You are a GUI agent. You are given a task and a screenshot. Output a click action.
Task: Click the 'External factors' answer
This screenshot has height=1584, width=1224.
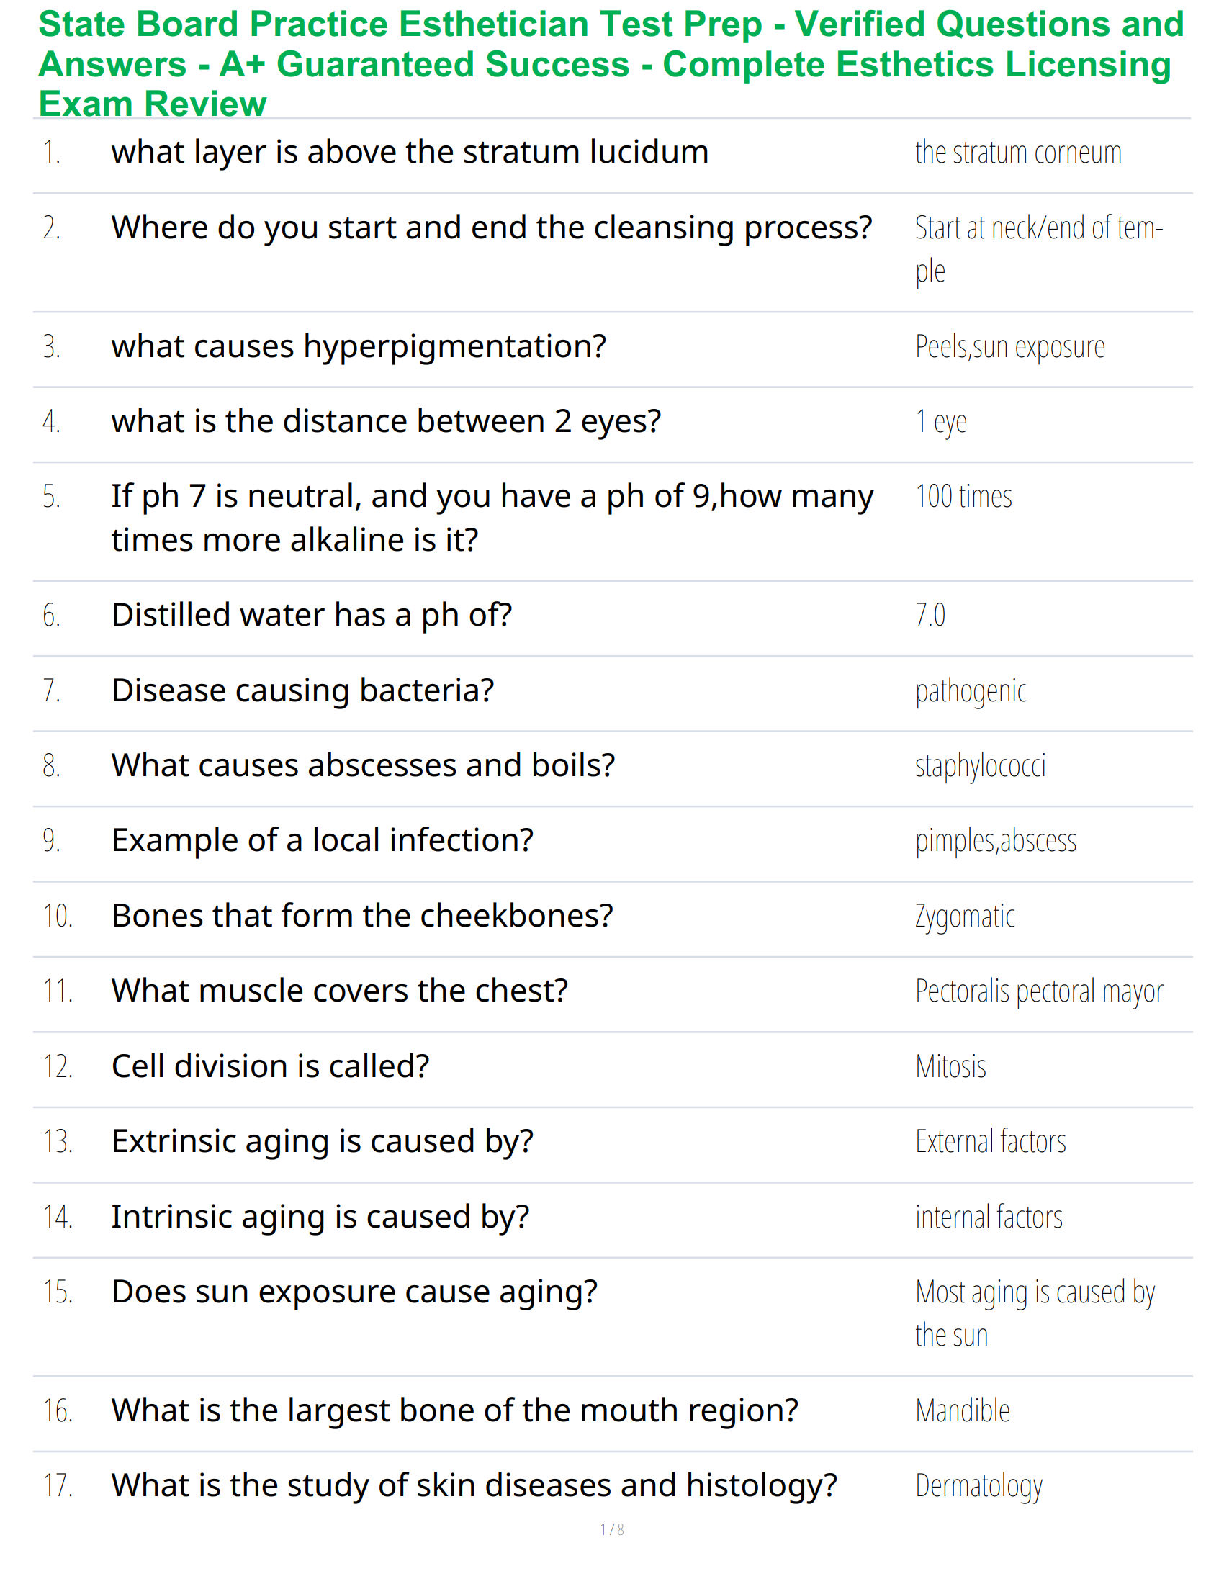tap(990, 1141)
